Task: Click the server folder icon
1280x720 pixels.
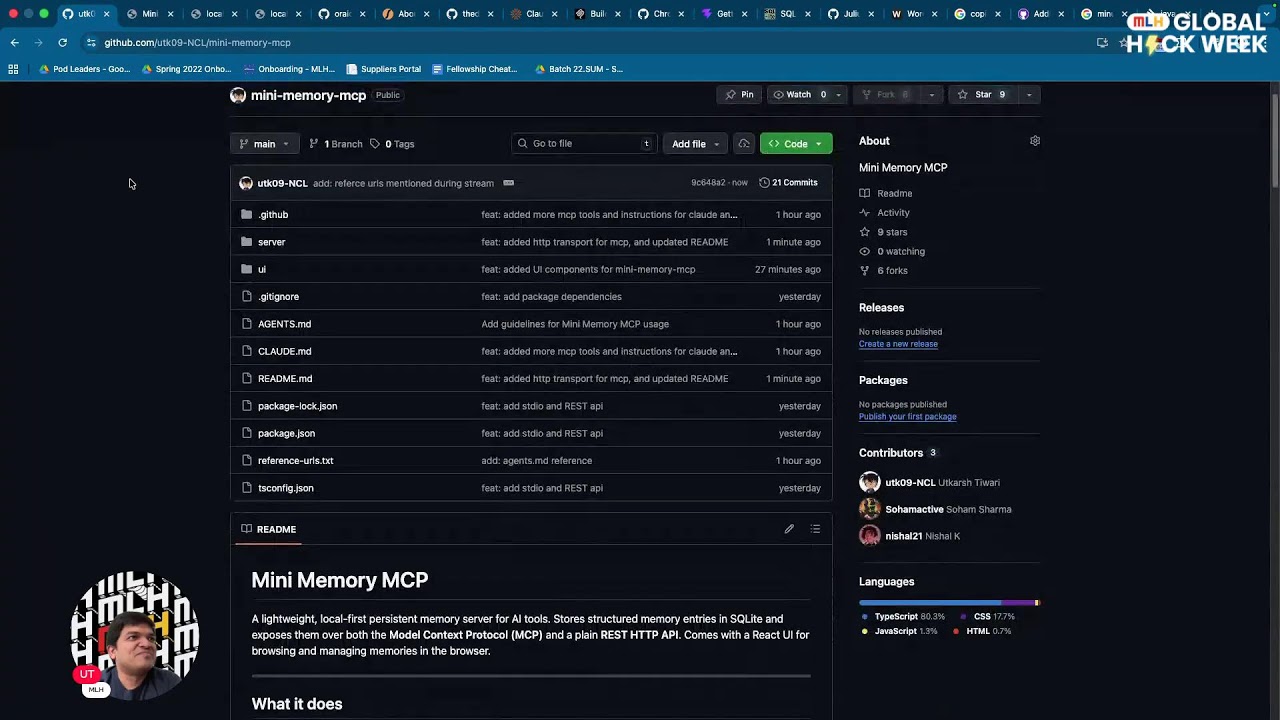Action: [x=246, y=242]
